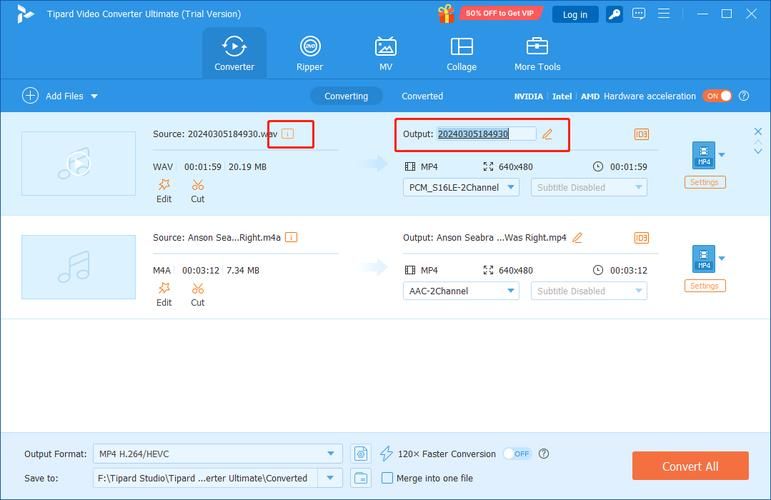Click the Log in button
The height and width of the screenshot is (500, 771).
click(x=575, y=14)
